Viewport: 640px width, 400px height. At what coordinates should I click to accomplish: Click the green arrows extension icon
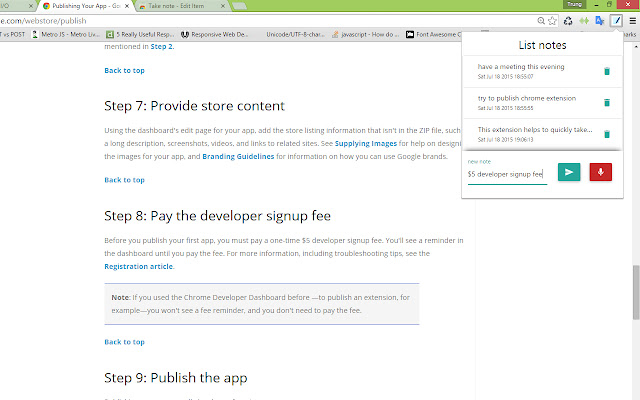click(584, 21)
